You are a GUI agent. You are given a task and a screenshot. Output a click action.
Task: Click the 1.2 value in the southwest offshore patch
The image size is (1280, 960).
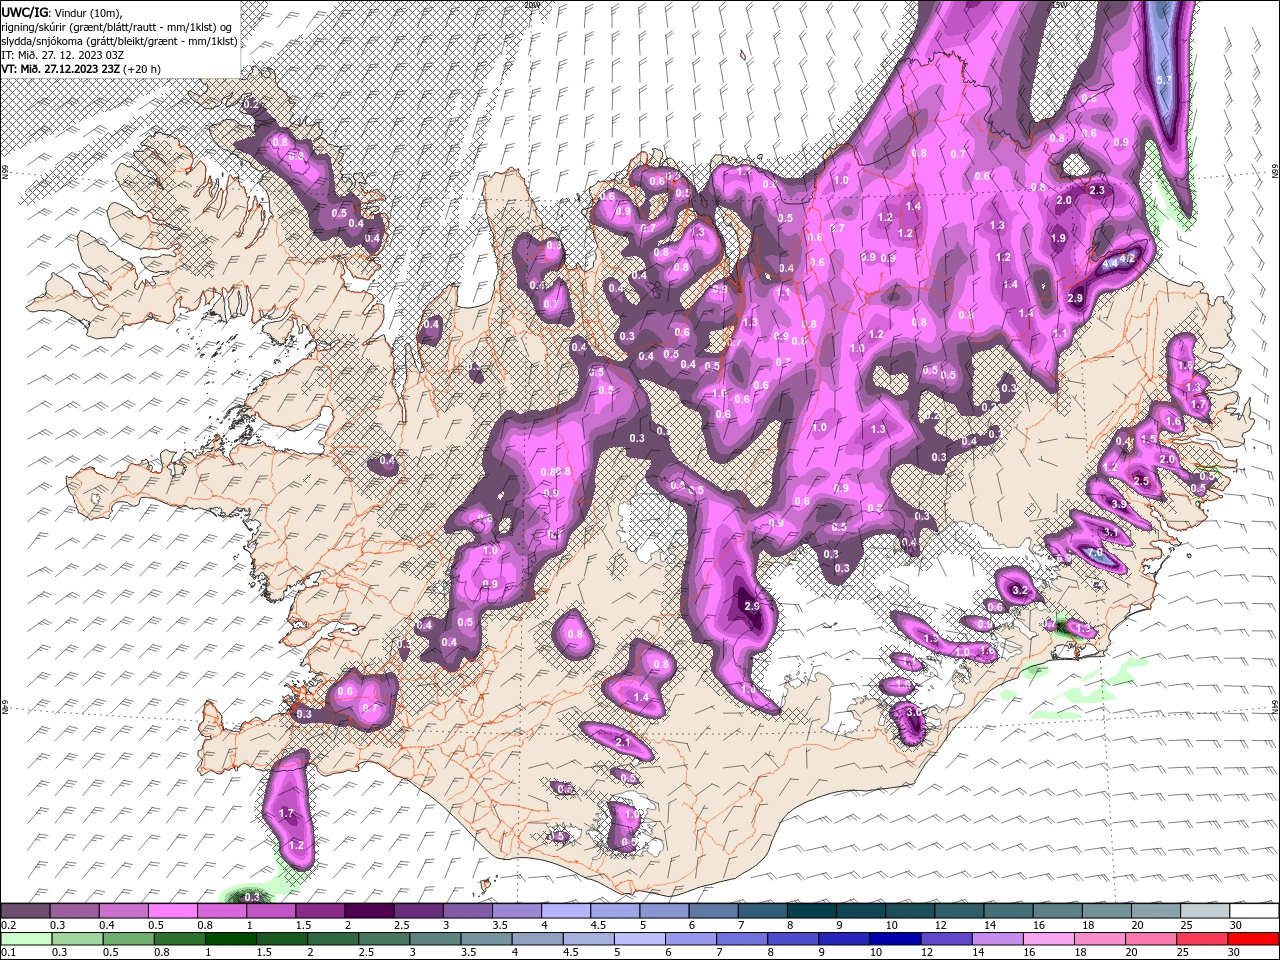pyautogui.click(x=295, y=845)
